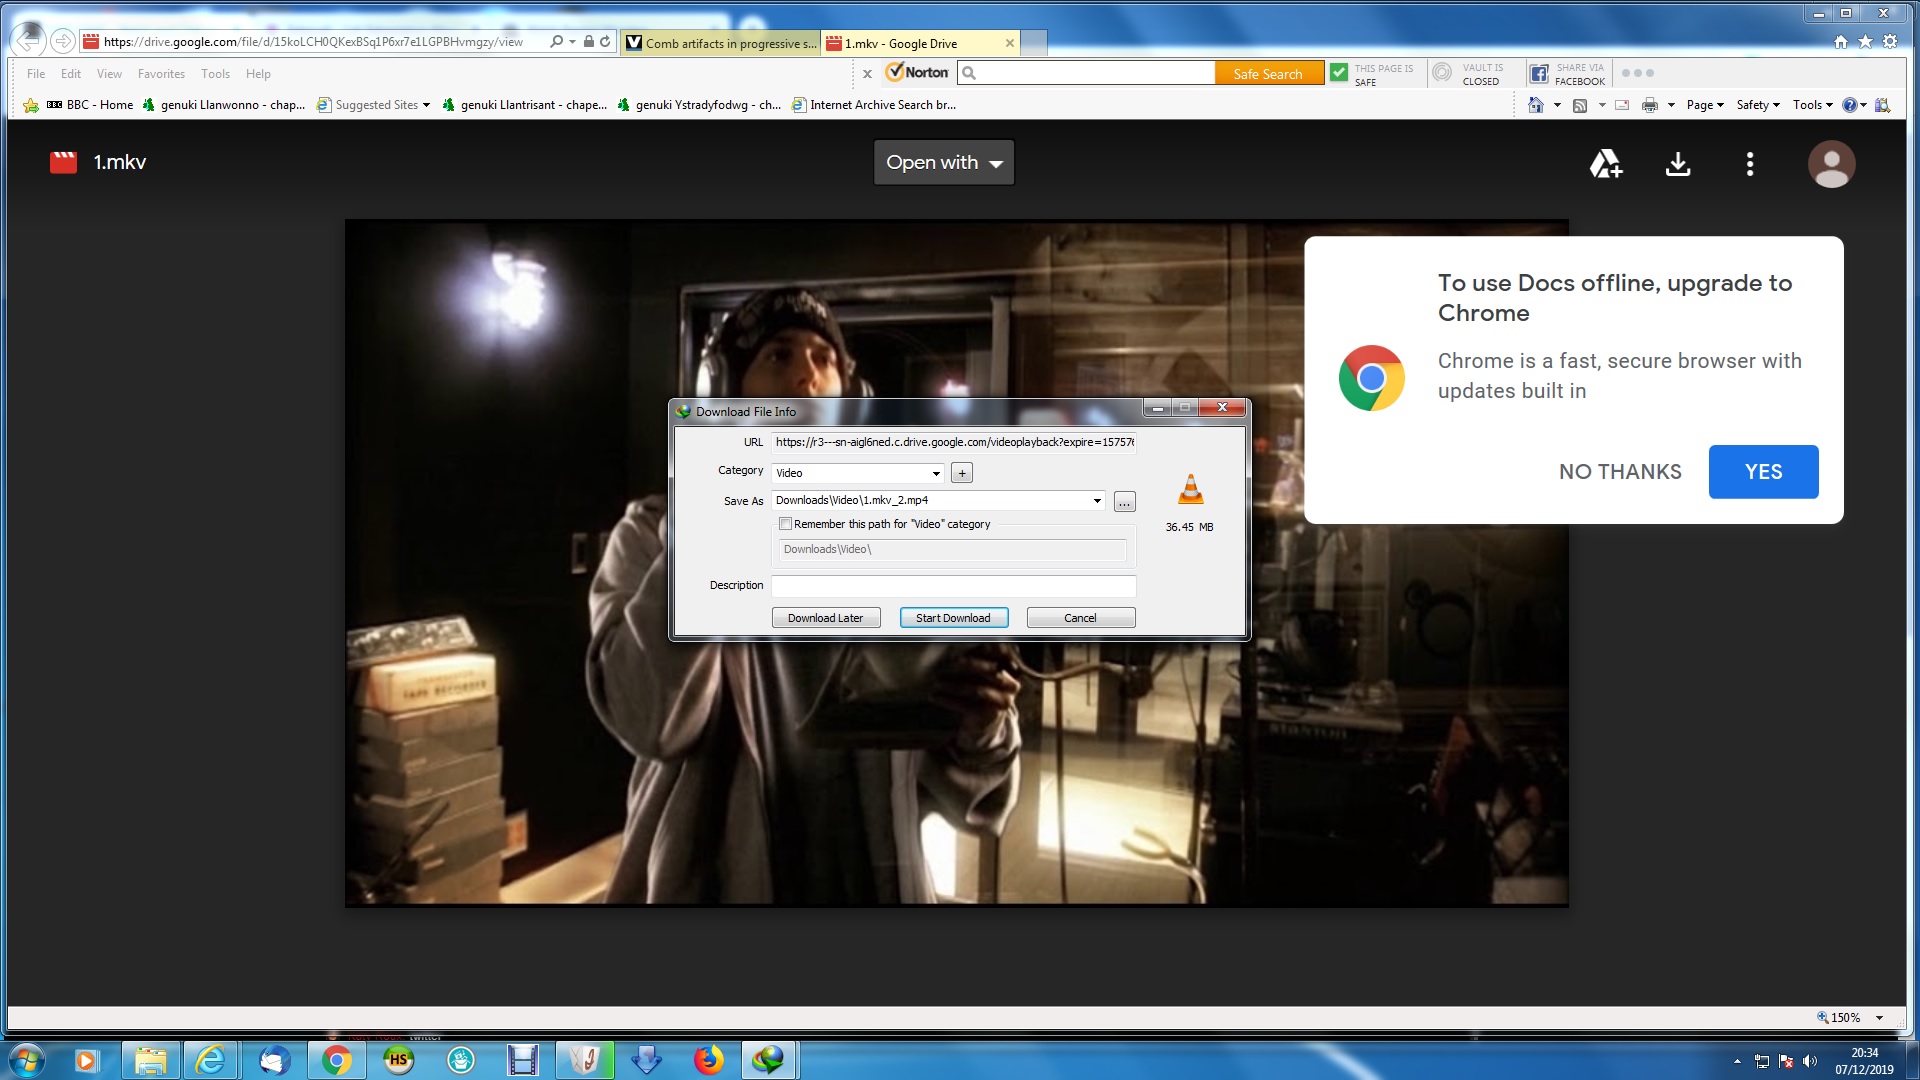Screen dimensions: 1920x1080
Task: Click NO THANKS on Chrome prompt
Action: click(1619, 472)
